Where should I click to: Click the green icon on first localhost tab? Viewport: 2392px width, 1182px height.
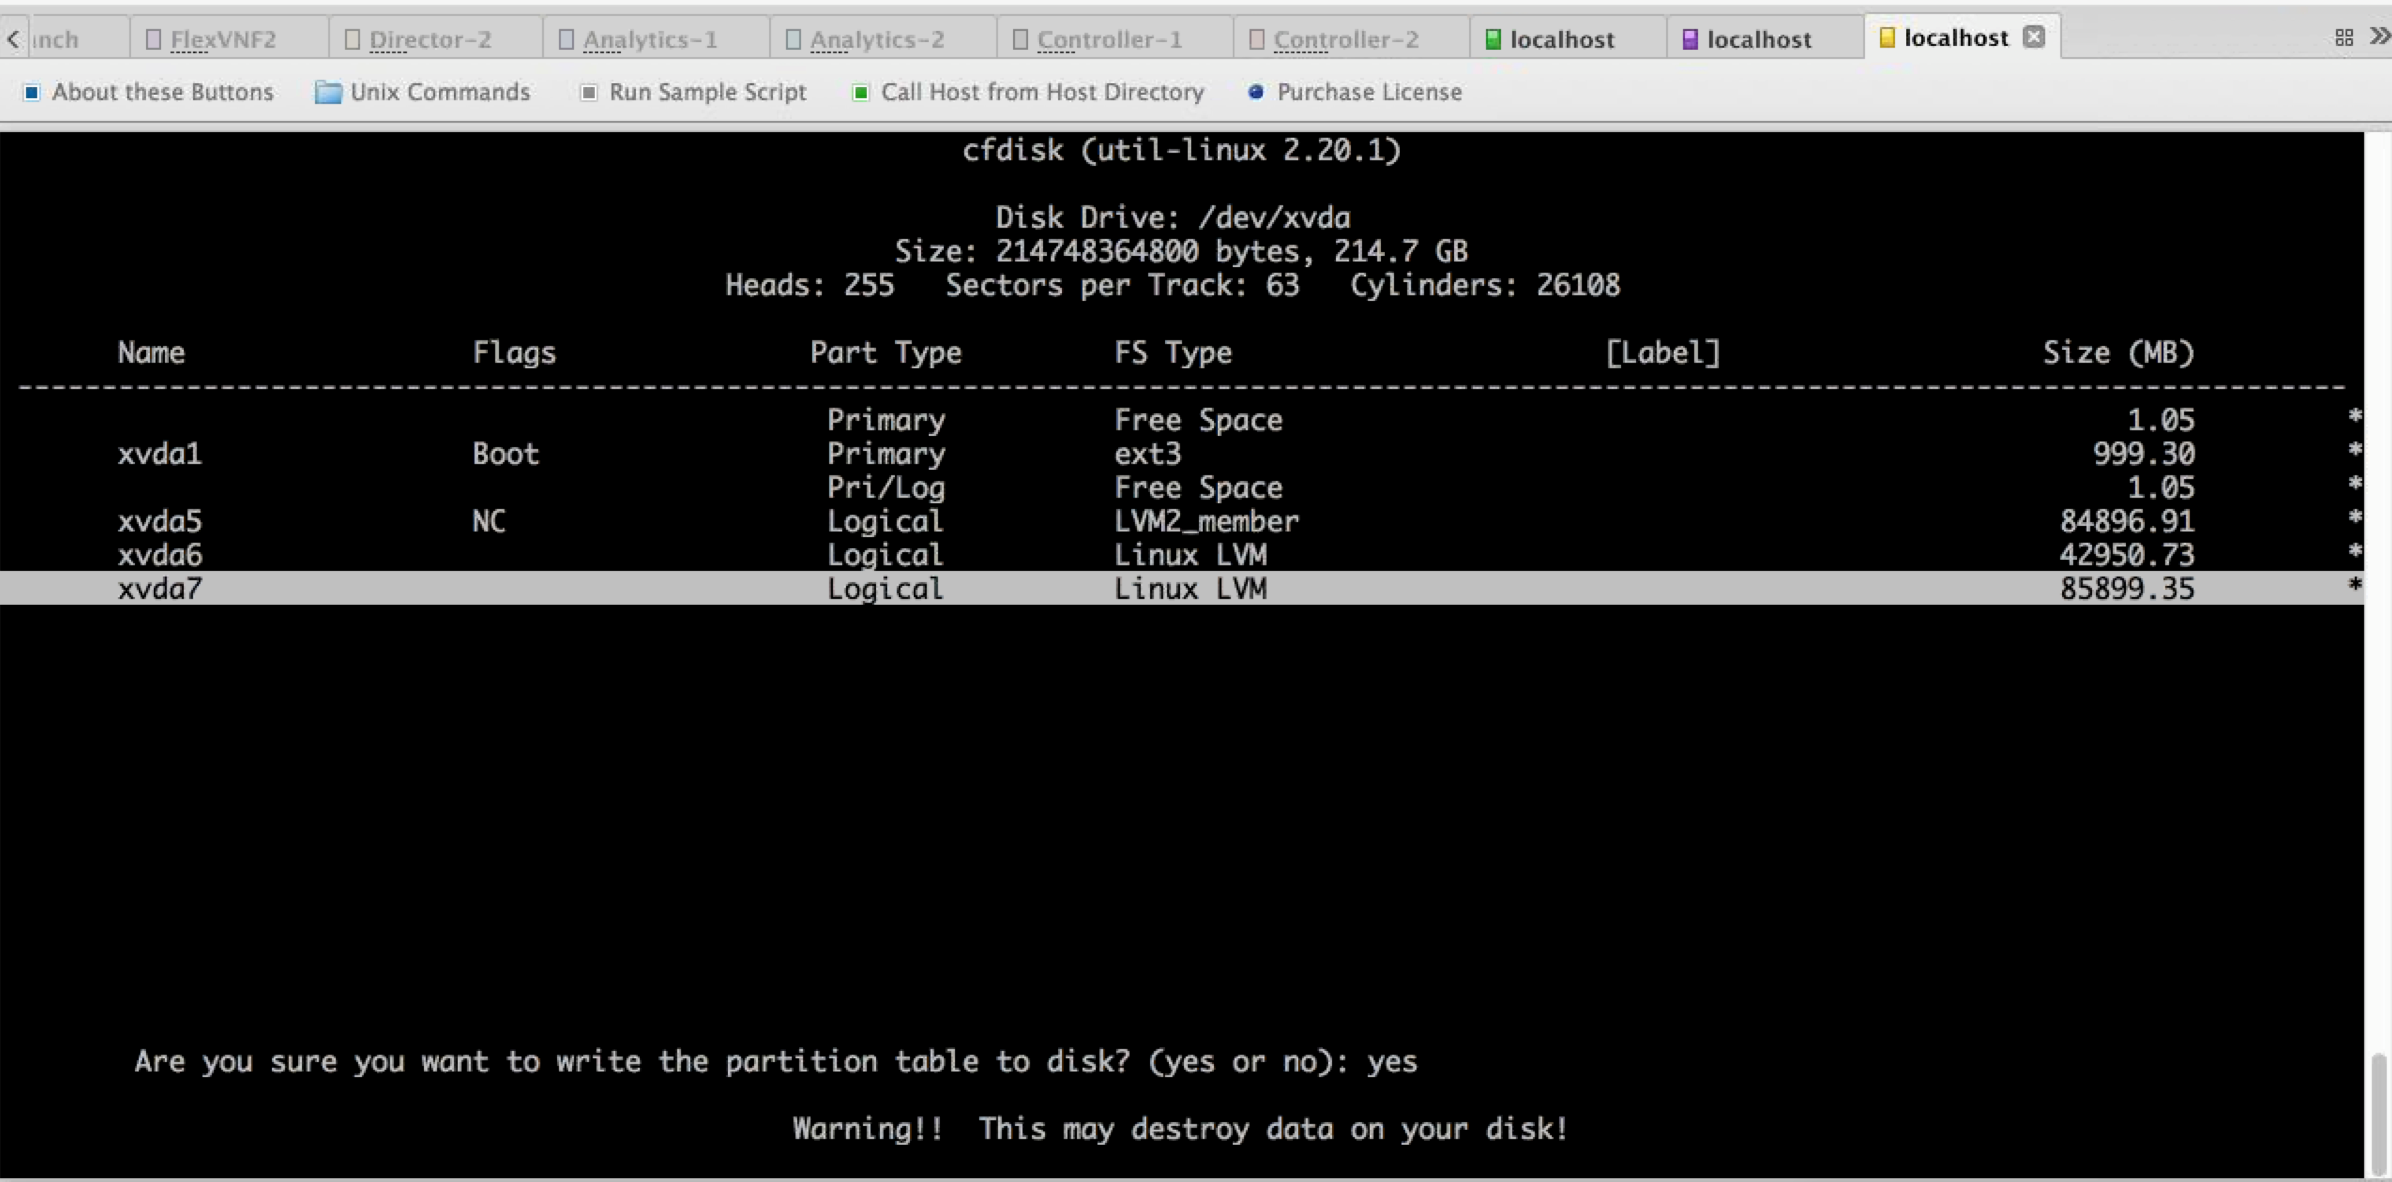click(x=1493, y=39)
